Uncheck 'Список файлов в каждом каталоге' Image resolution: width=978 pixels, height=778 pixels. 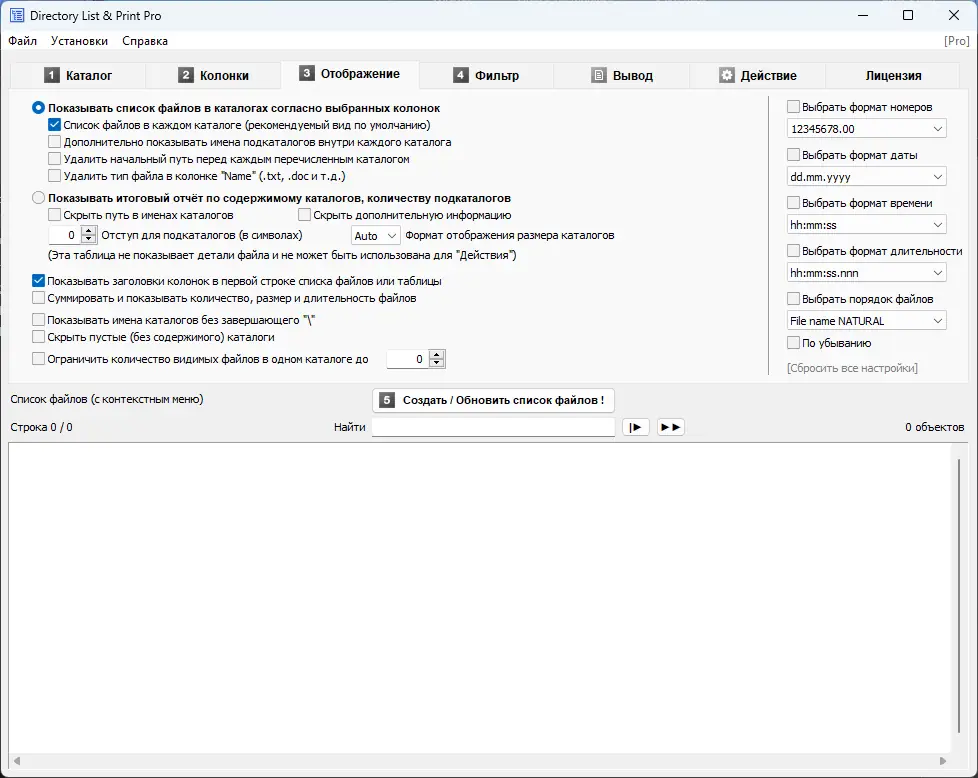54,125
